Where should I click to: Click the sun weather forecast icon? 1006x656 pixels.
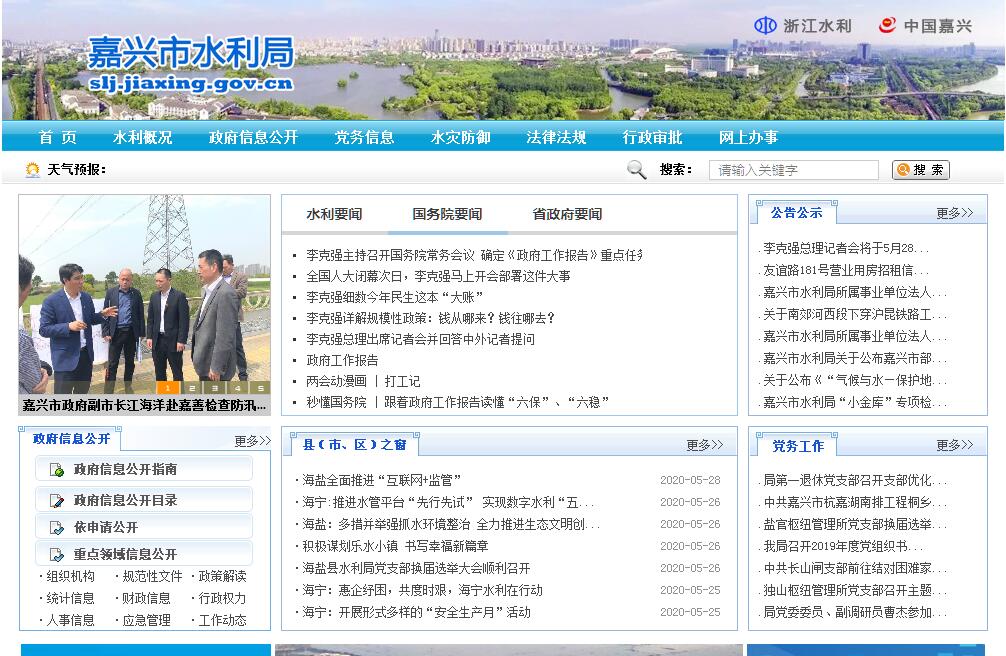(33, 170)
